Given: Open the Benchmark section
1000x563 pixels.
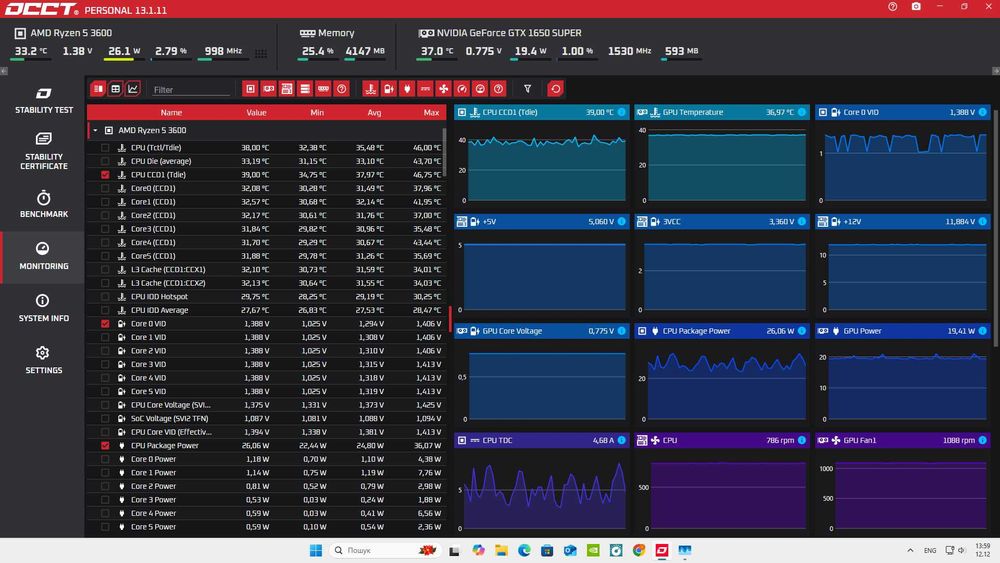Looking at the screenshot, I should pyautogui.click(x=43, y=204).
